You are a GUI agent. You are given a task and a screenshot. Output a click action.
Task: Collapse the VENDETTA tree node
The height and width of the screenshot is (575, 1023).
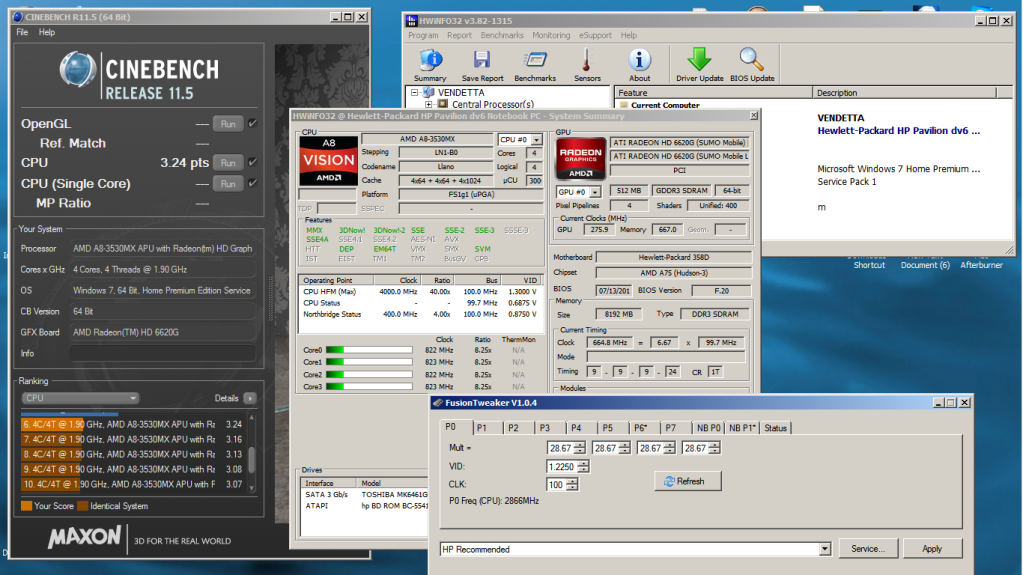pos(414,93)
